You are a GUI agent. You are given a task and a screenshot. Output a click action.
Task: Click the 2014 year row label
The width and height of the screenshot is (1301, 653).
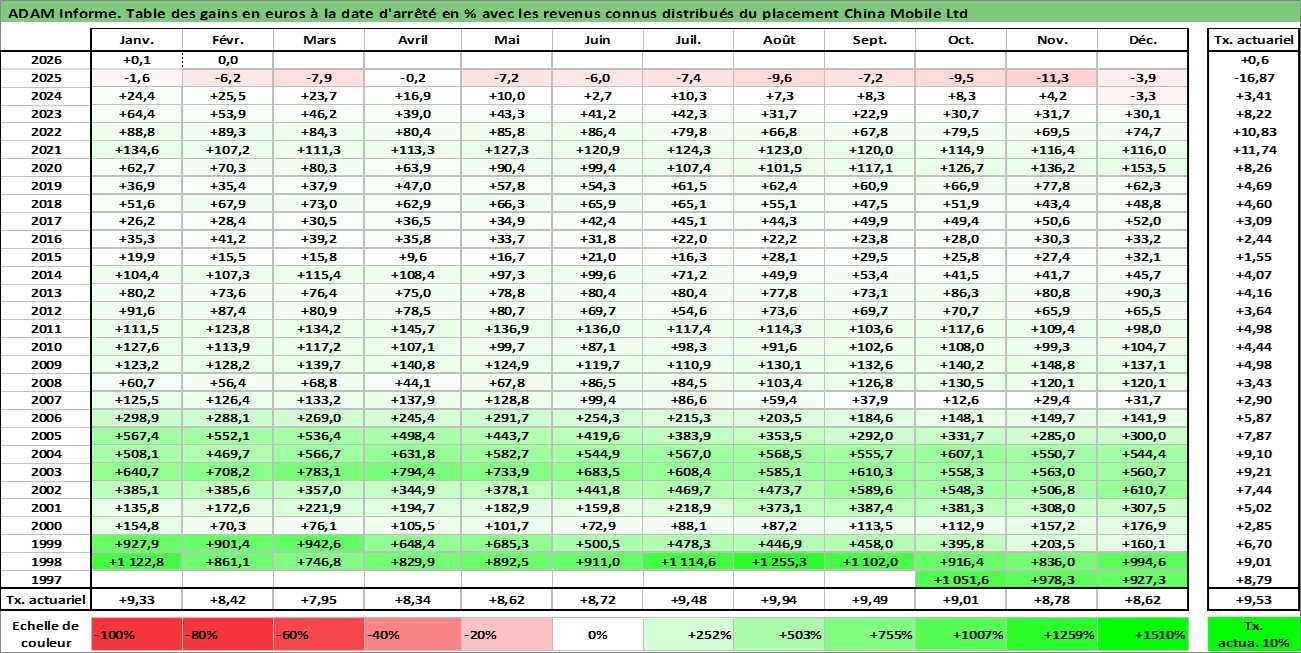click(x=45, y=275)
